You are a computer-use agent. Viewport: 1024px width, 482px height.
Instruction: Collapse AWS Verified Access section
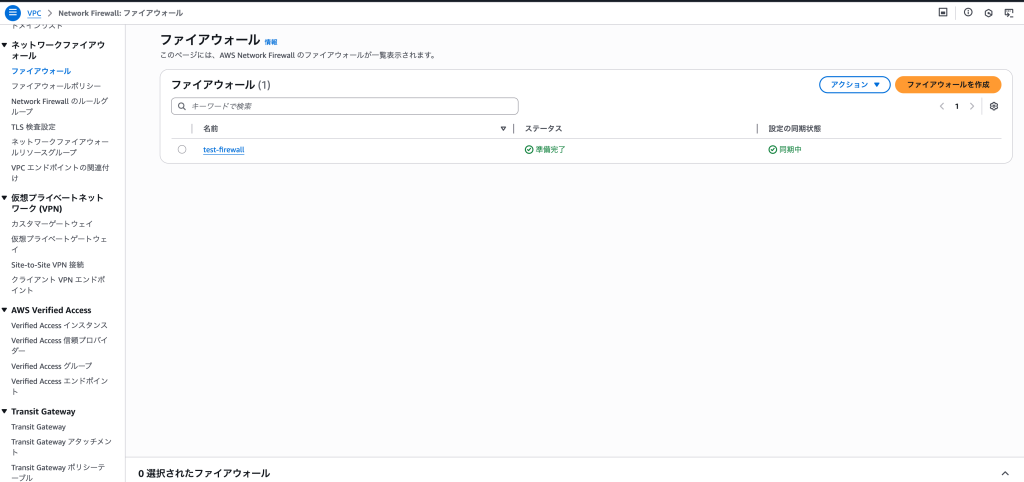tap(5, 310)
